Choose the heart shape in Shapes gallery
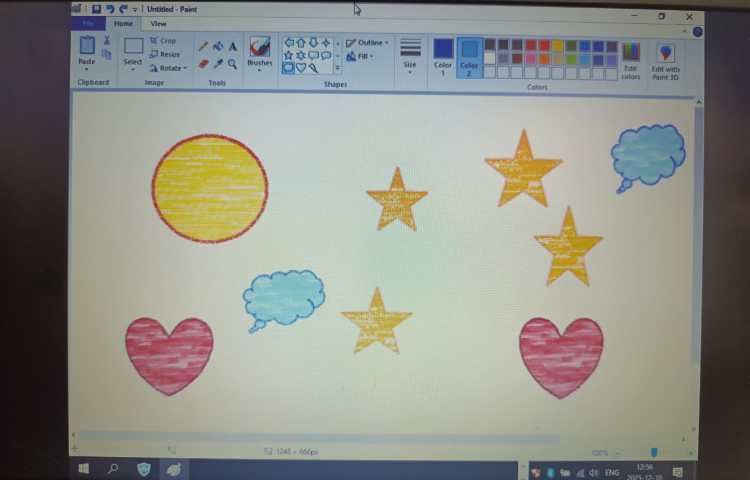This screenshot has height=480, width=750. [301, 68]
